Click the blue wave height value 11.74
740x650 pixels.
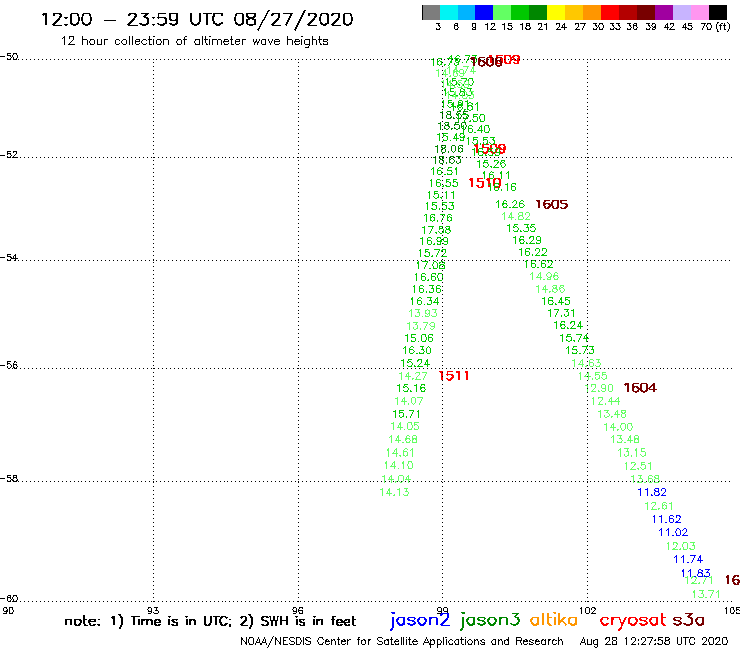(x=688, y=559)
